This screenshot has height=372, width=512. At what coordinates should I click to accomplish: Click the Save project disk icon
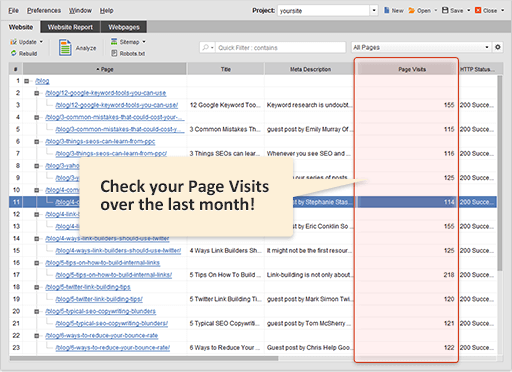pos(445,10)
